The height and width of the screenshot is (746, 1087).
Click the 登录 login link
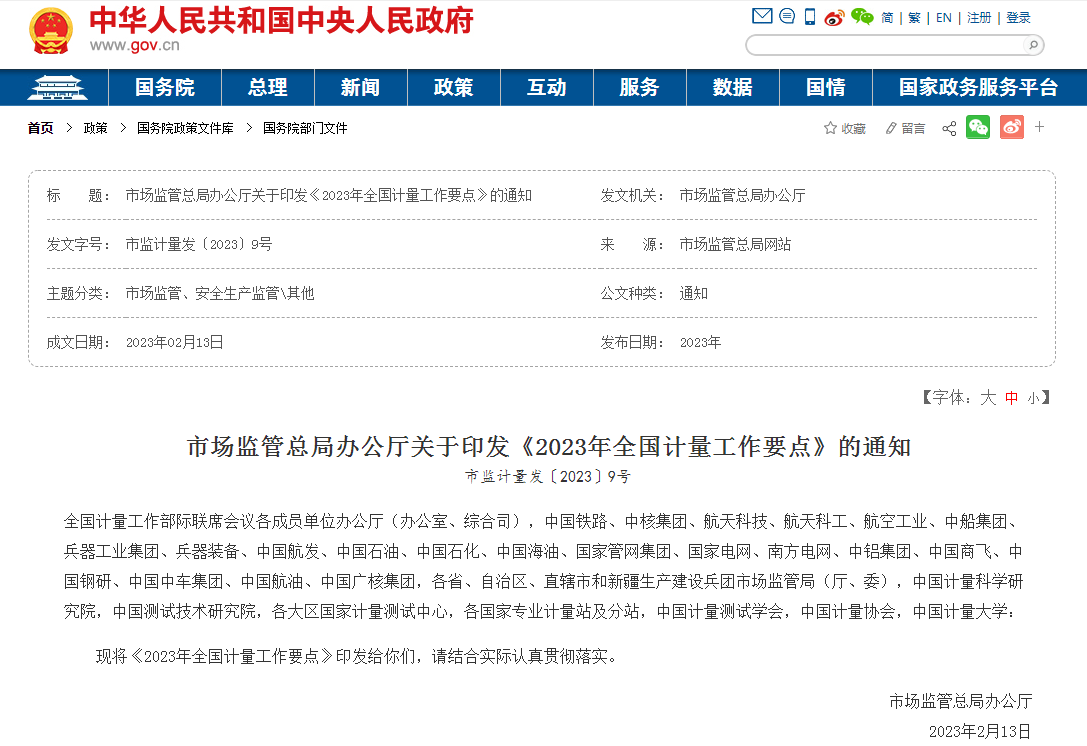click(1018, 18)
